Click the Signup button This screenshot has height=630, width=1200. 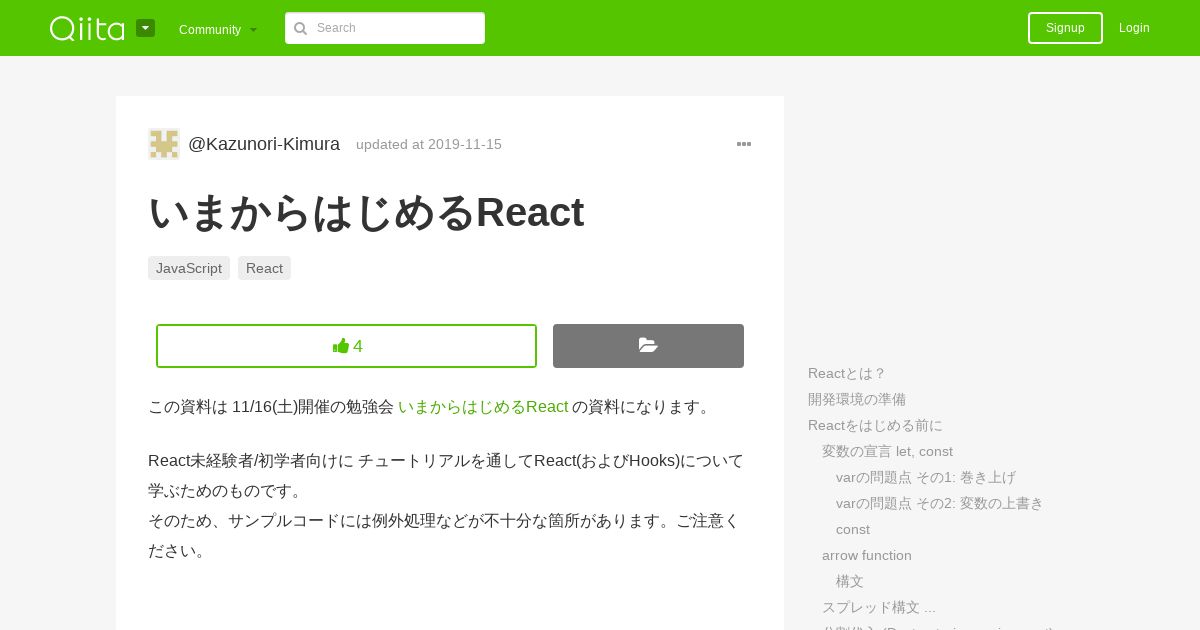point(1065,28)
